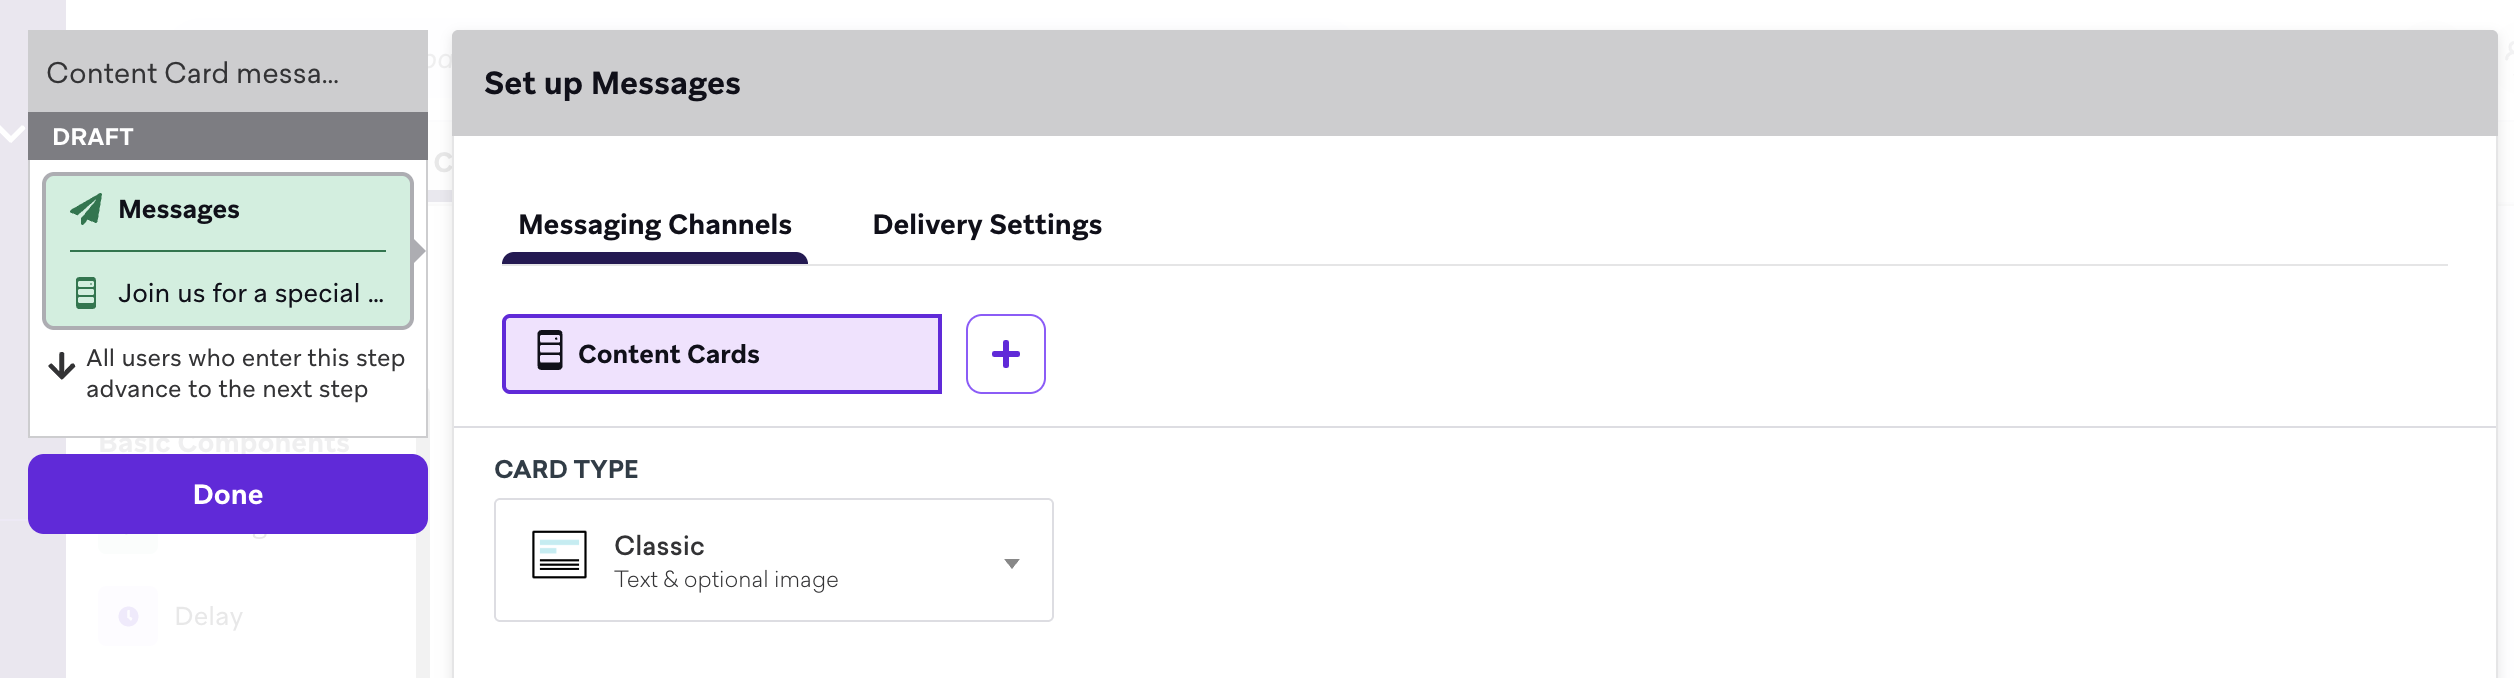Click the paper plane Messages icon
The width and height of the screenshot is (2516, 678).
87,209
